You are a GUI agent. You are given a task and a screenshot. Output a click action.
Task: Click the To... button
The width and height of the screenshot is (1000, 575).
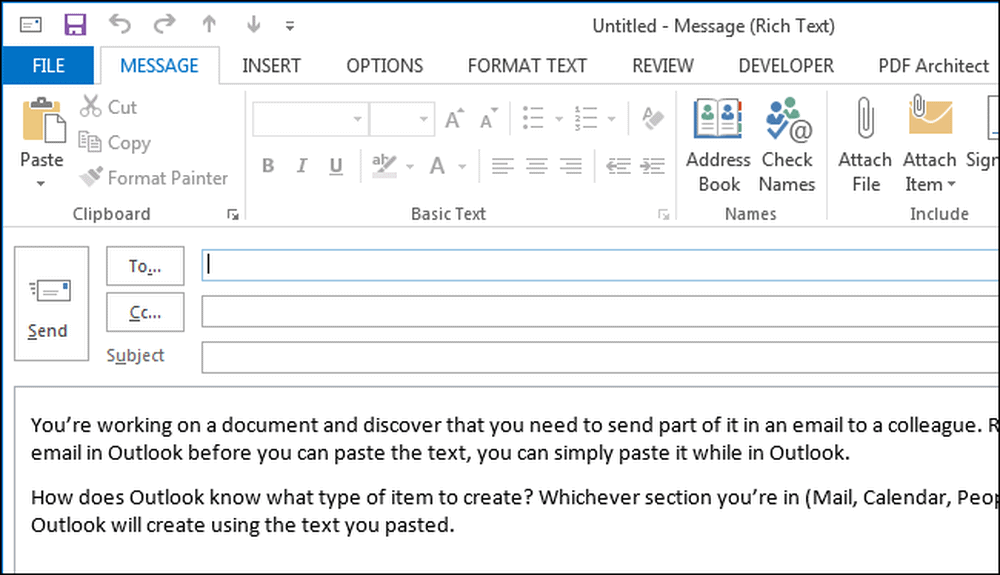coord(145,266)
